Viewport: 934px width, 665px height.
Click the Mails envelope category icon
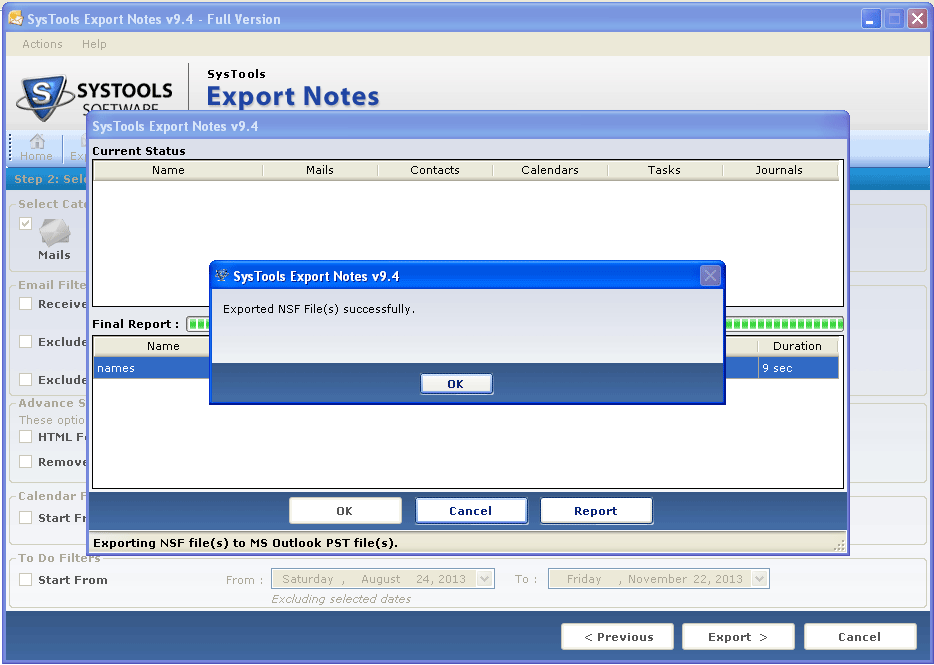[55, 232]
